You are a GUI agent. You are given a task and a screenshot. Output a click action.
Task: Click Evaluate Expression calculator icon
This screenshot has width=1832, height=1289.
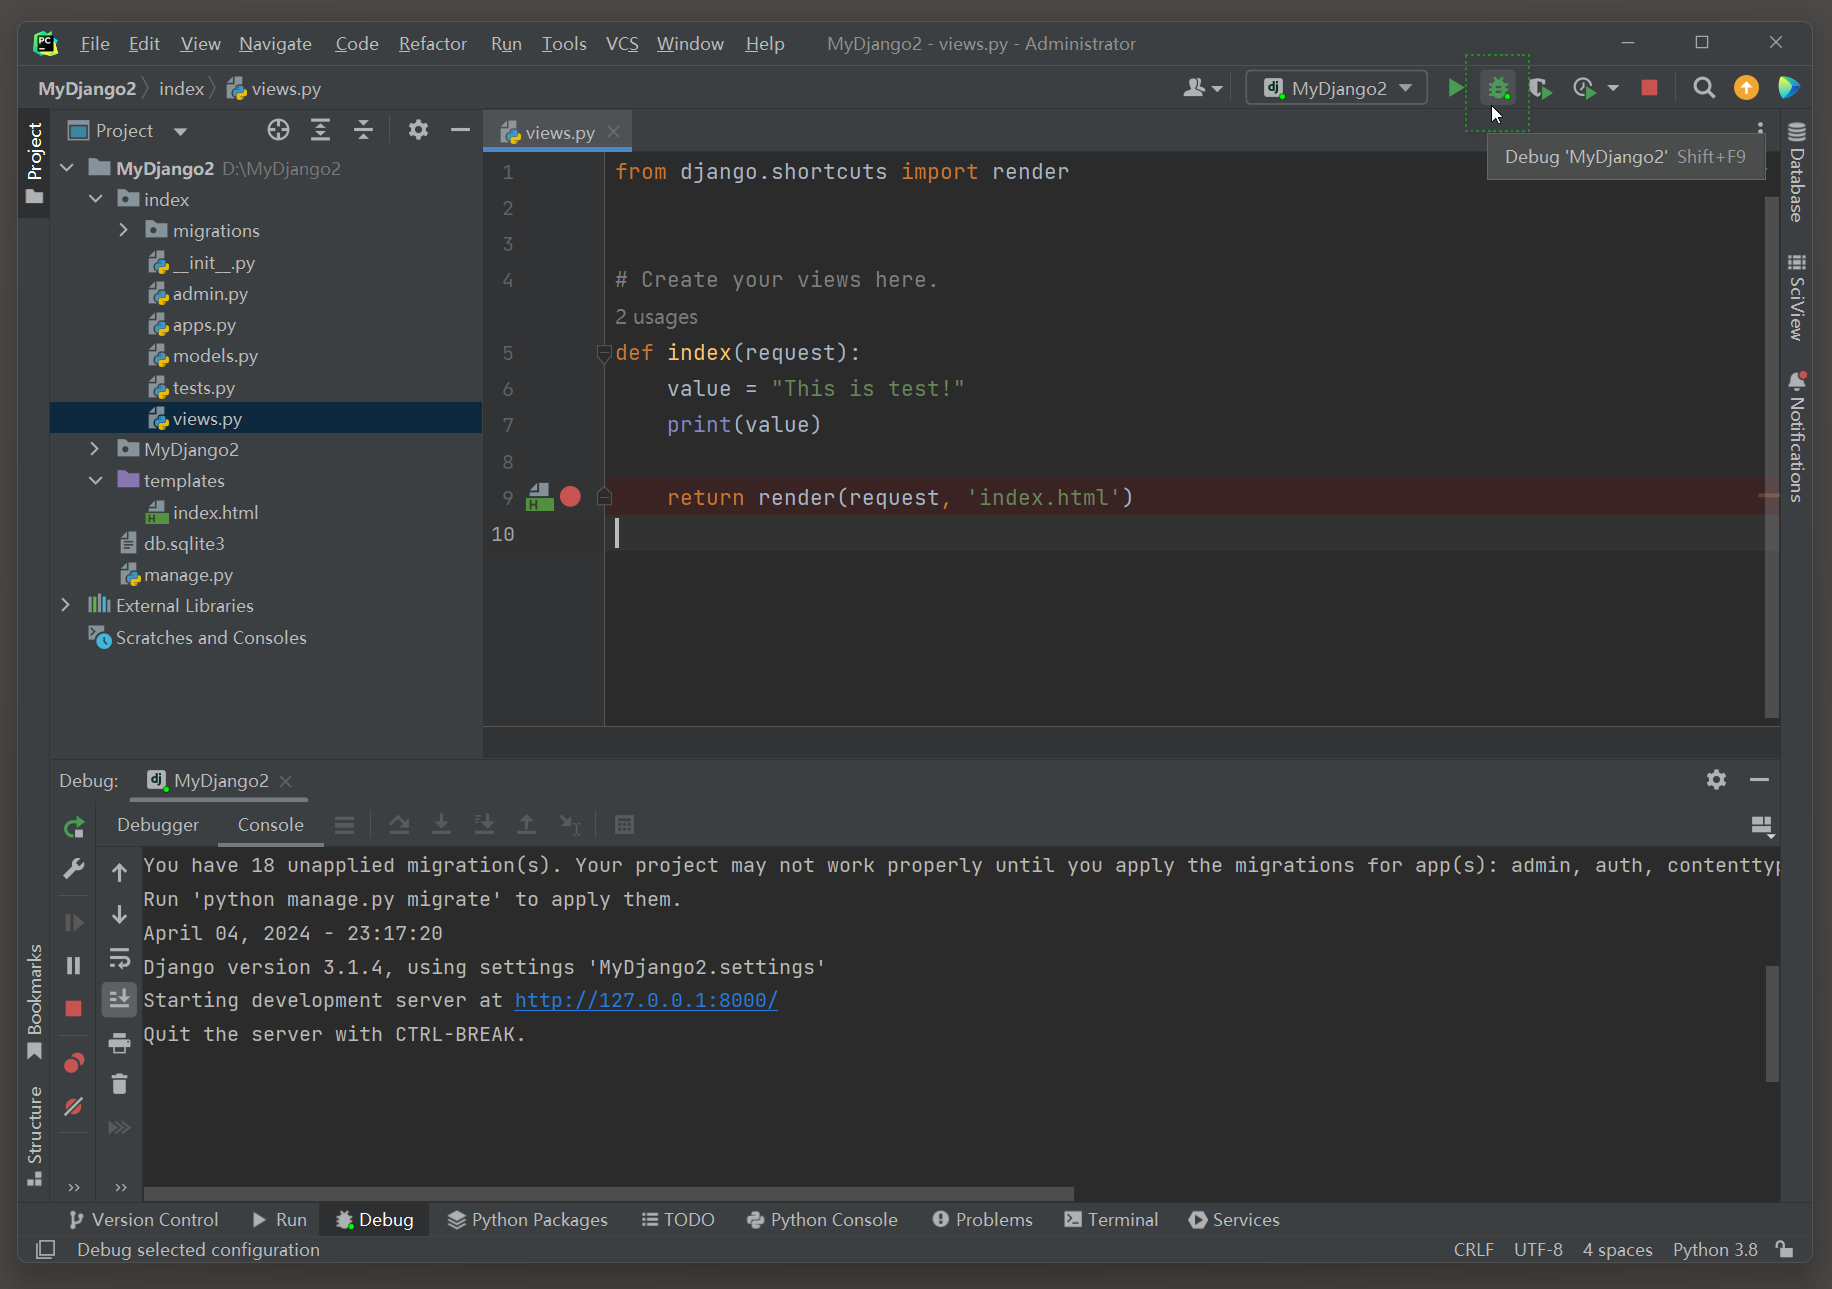(624, 825)
